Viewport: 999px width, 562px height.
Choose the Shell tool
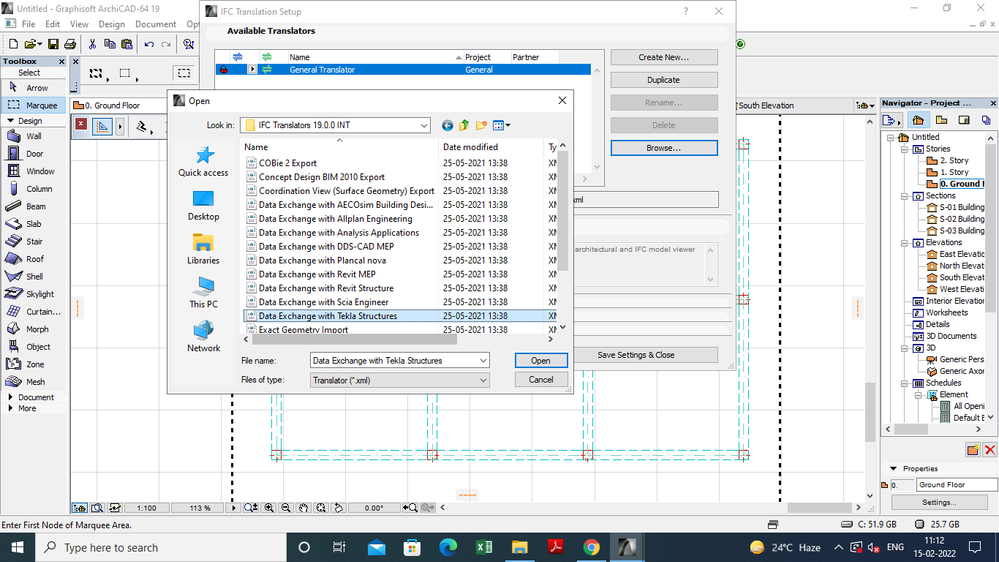coord(34,277)
